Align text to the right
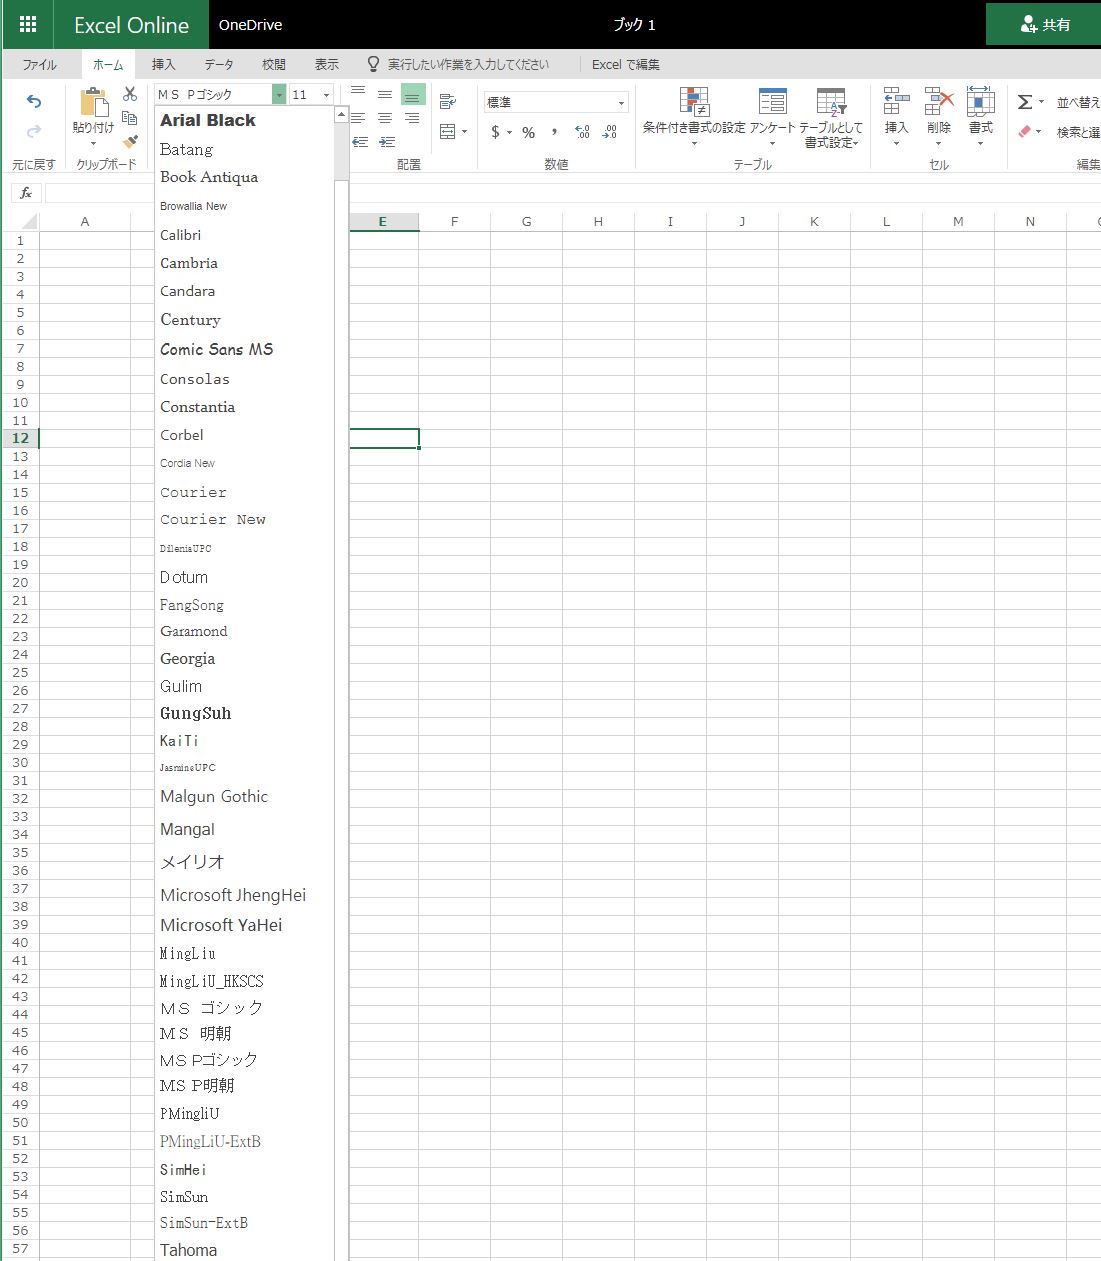Viewport: 1101px width, 1261px height. coord(412,118)
